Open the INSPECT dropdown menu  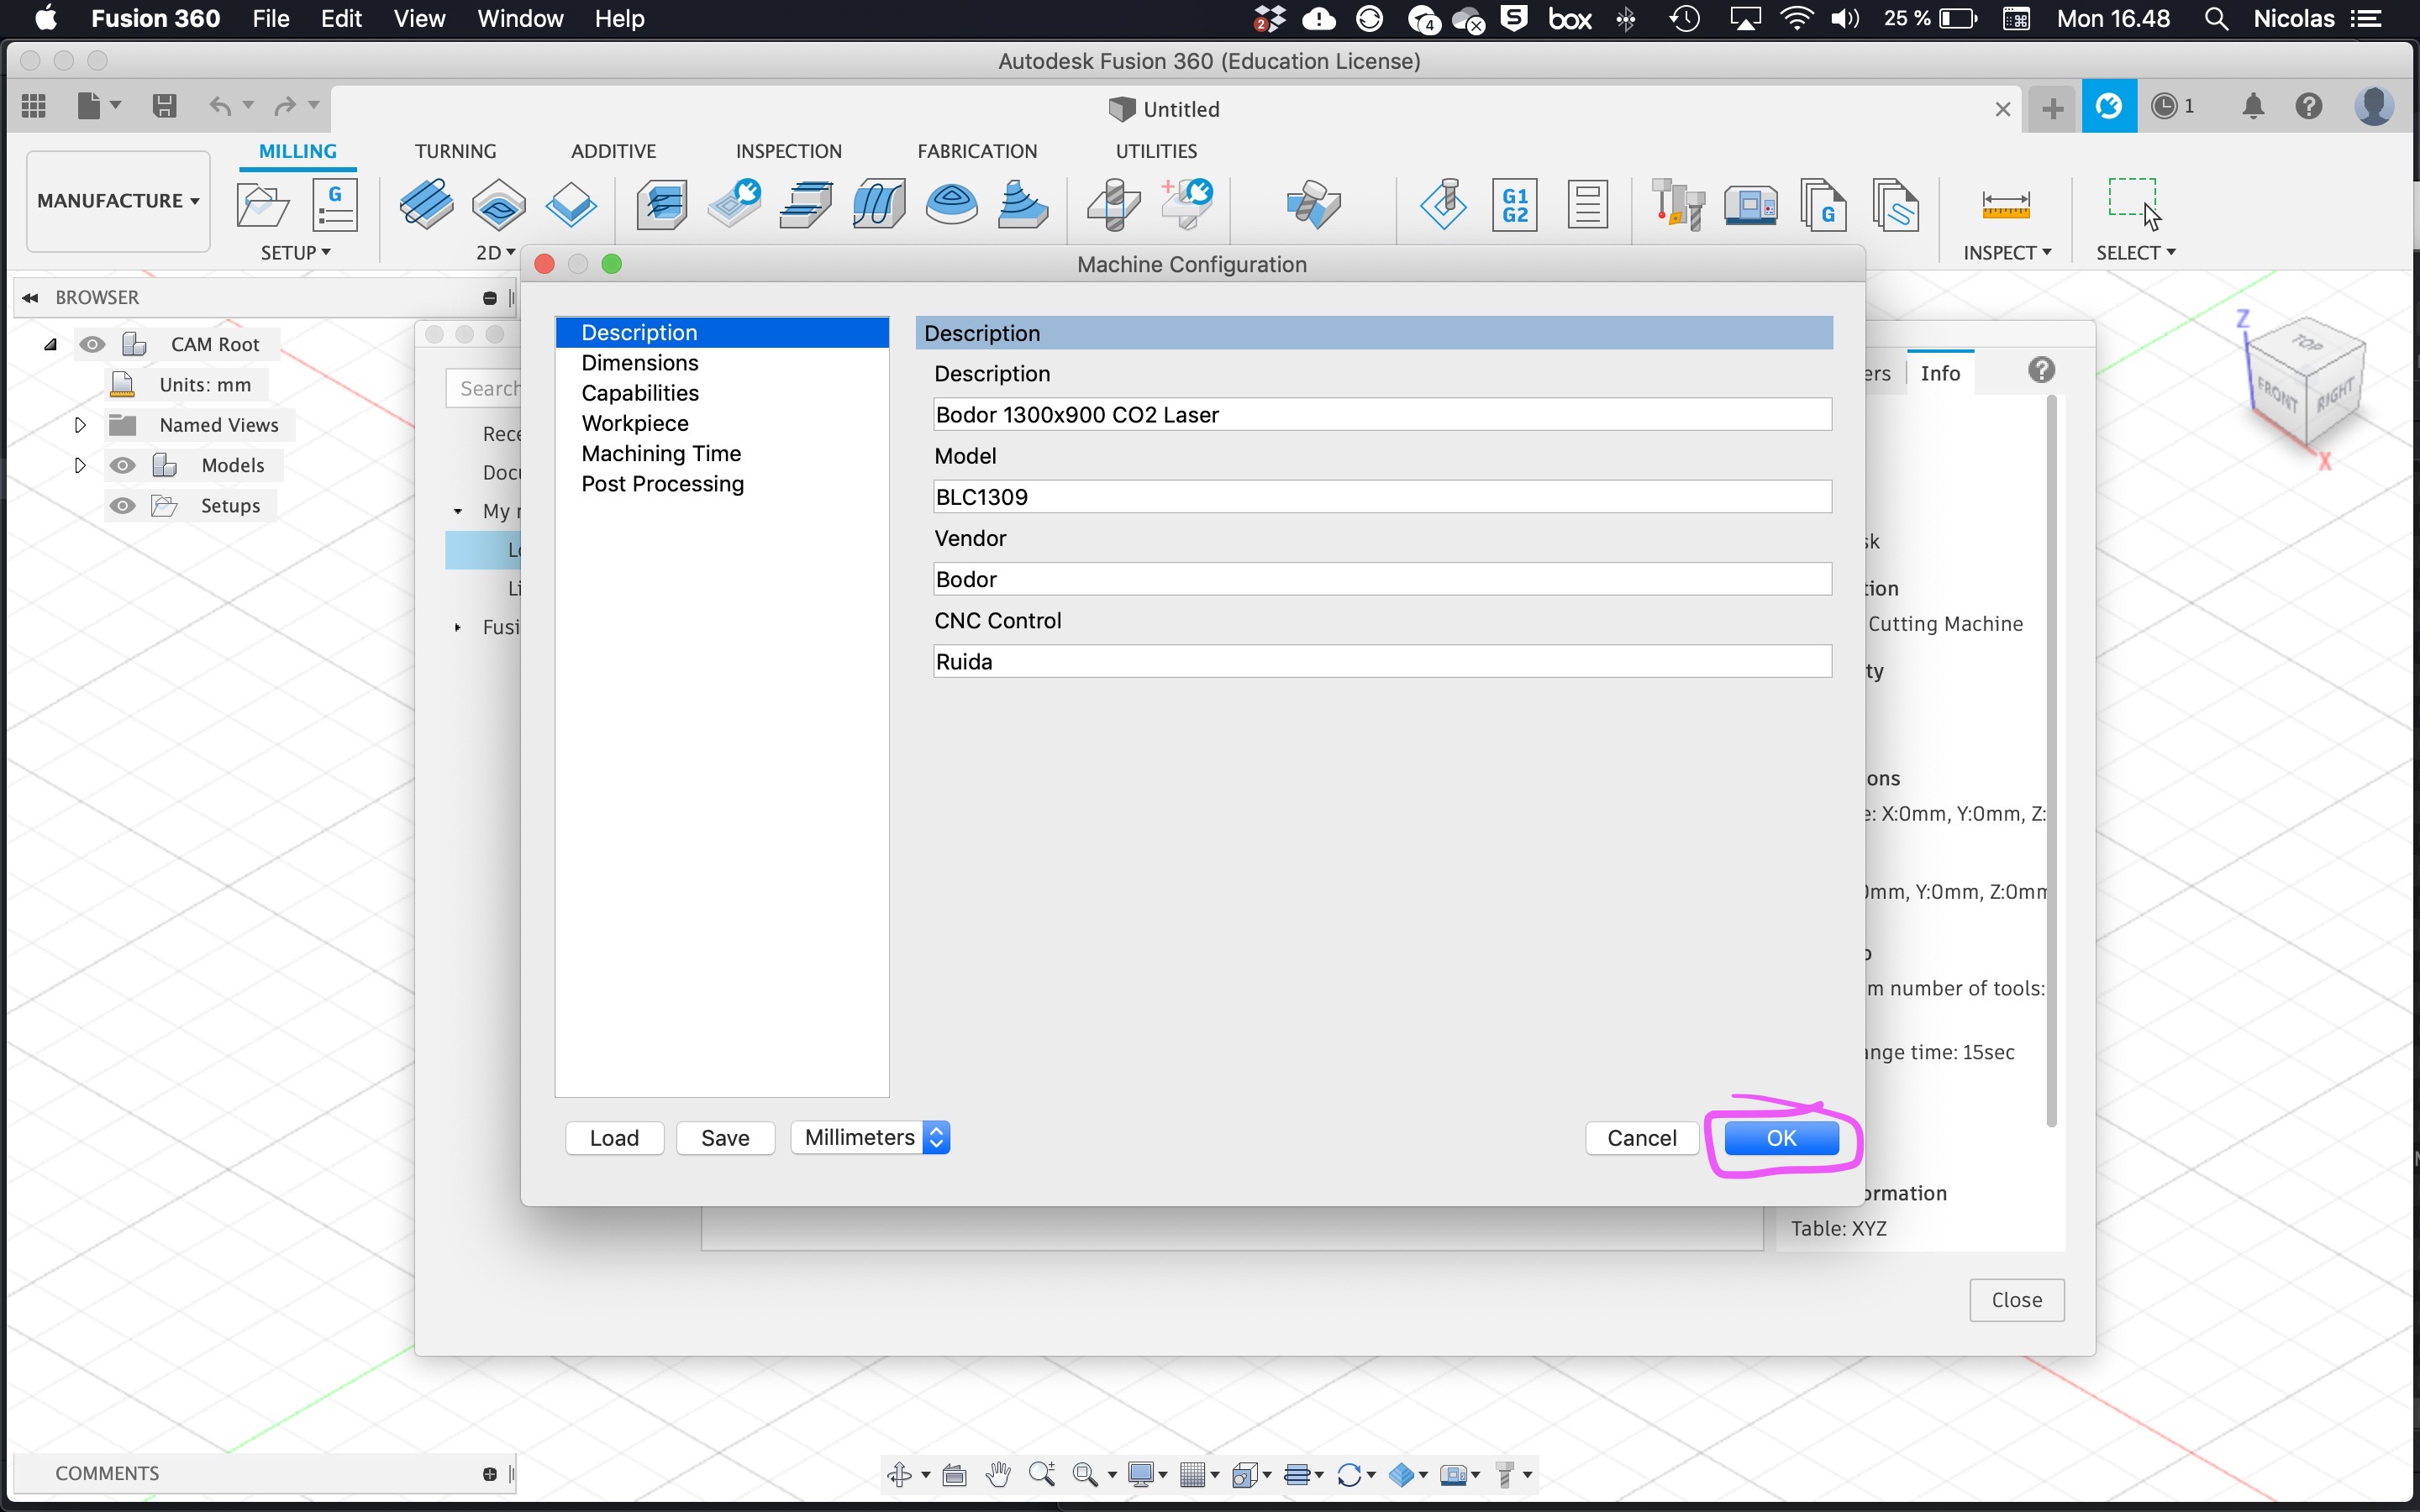tap(2007, 253)
